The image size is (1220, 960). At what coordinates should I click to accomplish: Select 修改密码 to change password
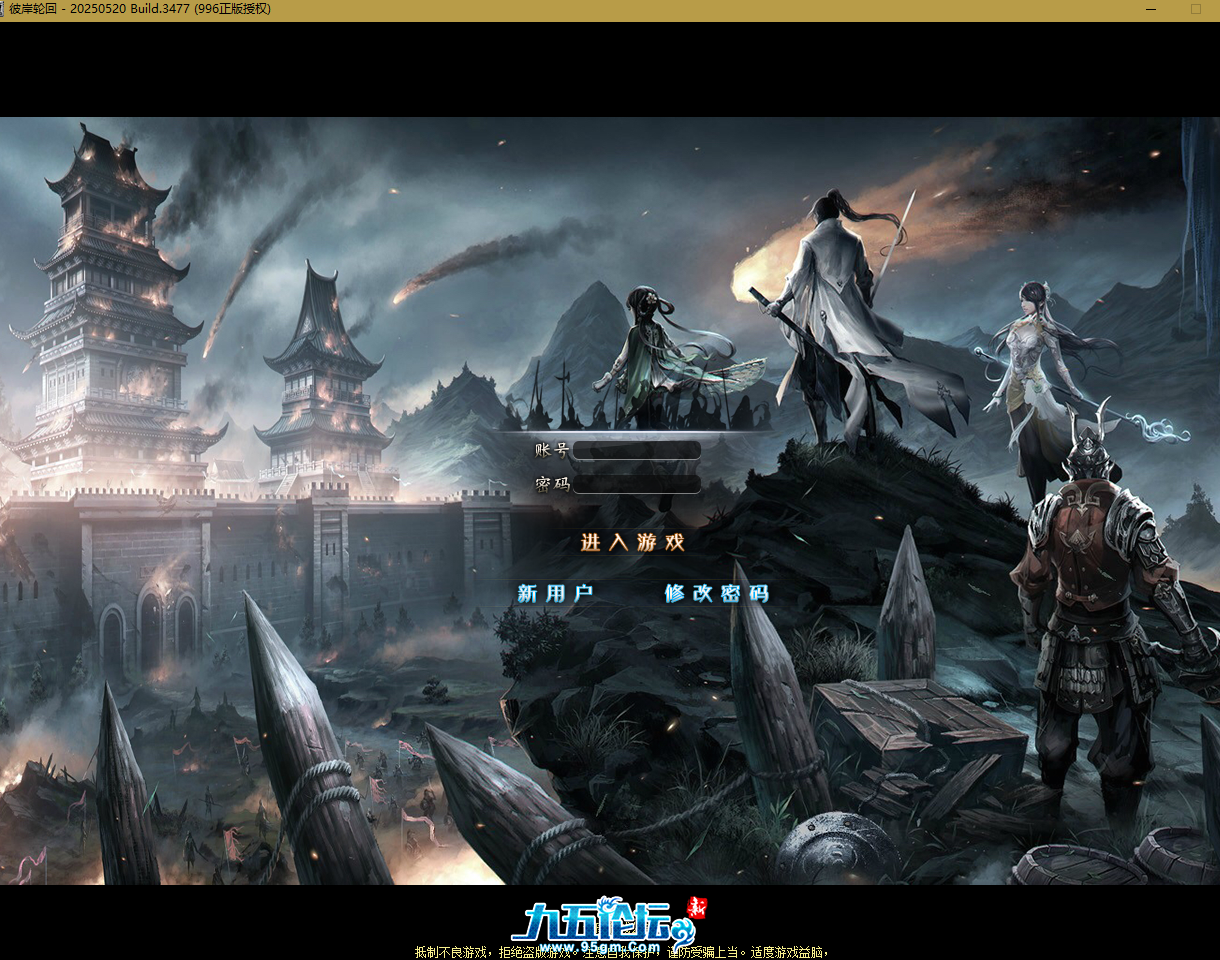[717, 593]
